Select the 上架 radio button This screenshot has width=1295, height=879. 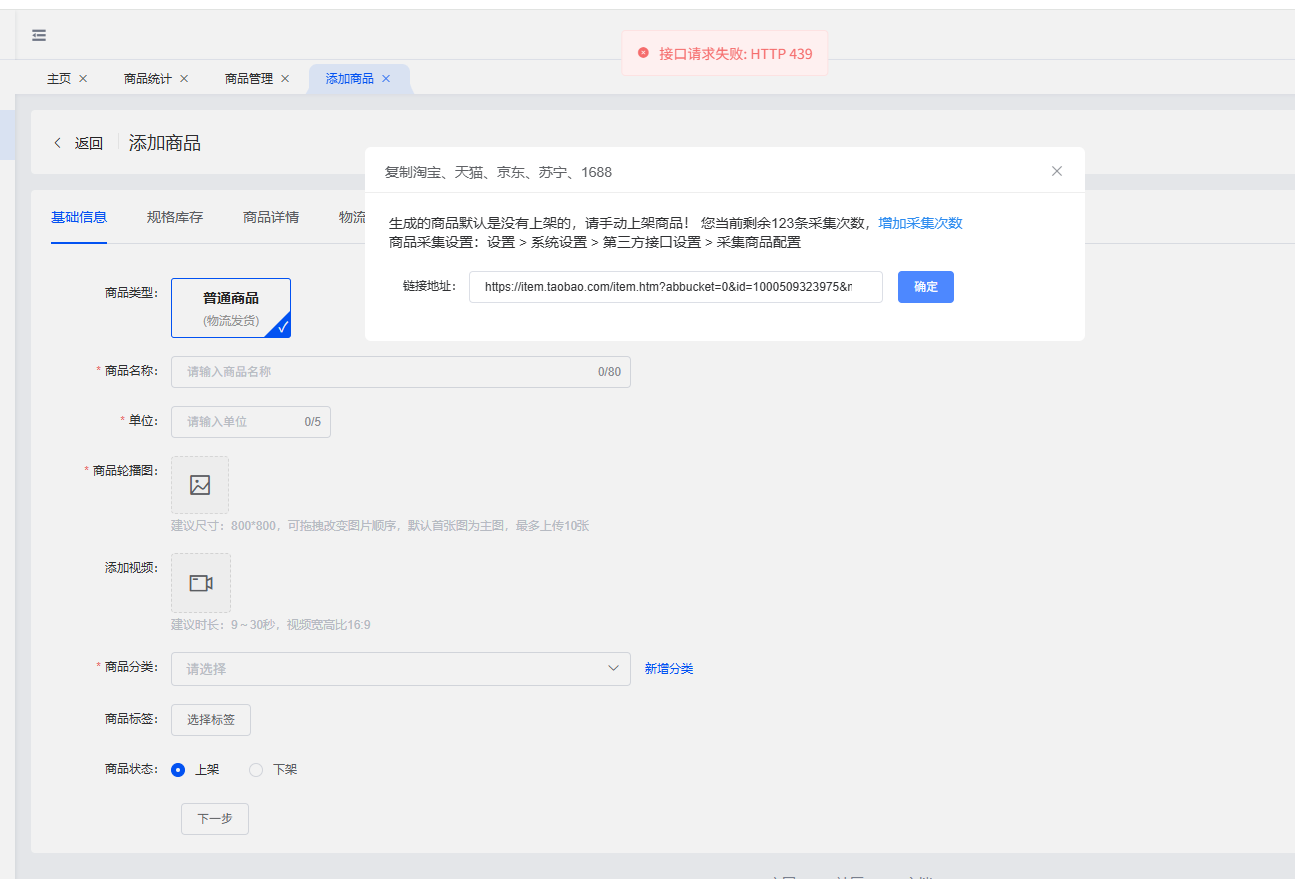click(x=178, y=770)
